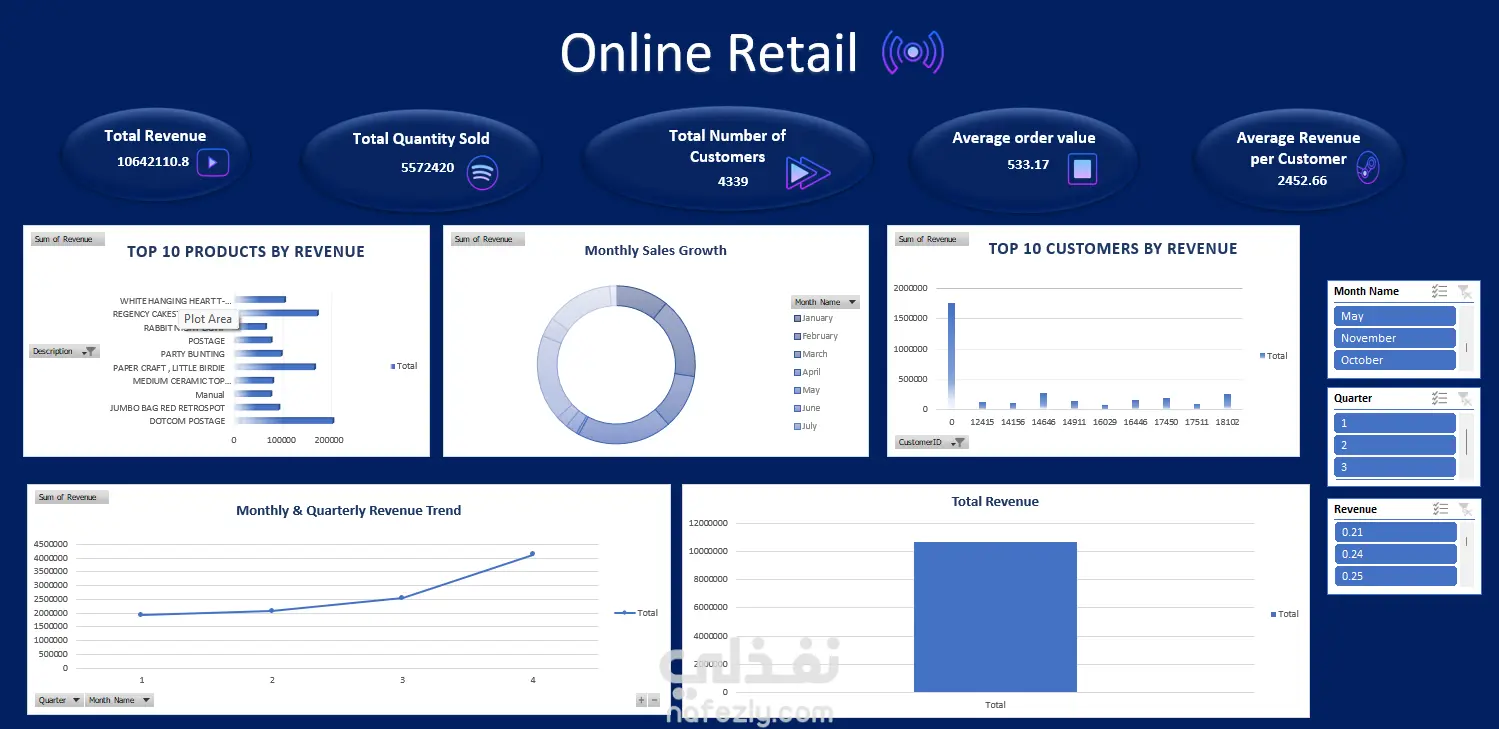Click the Revenue slicer scrollbar

point(1466,554)
